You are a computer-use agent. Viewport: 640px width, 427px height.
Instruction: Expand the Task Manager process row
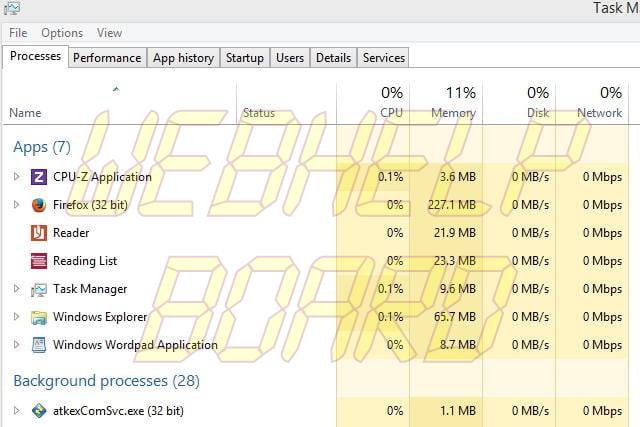[x=16, y=289]
